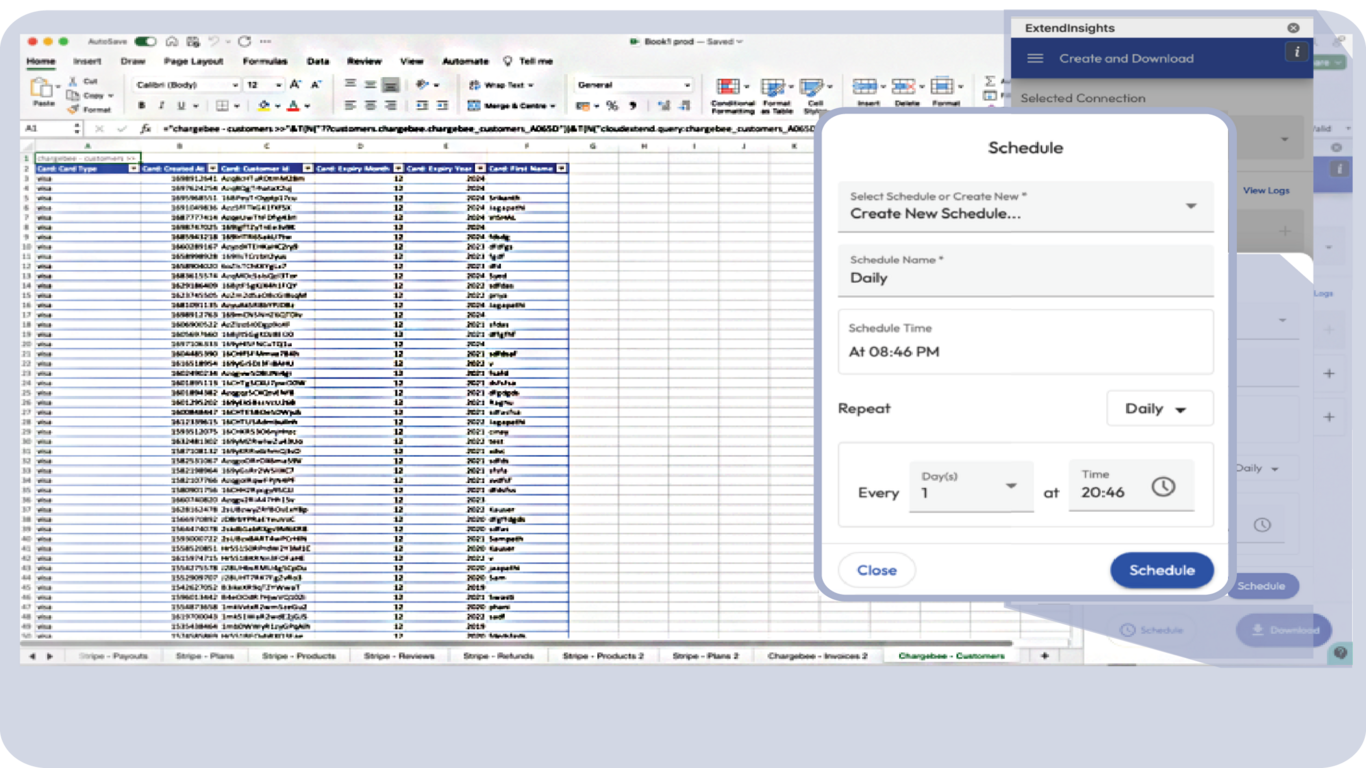Click the Borders icon

pyautogui.click(x=221, y=106)
